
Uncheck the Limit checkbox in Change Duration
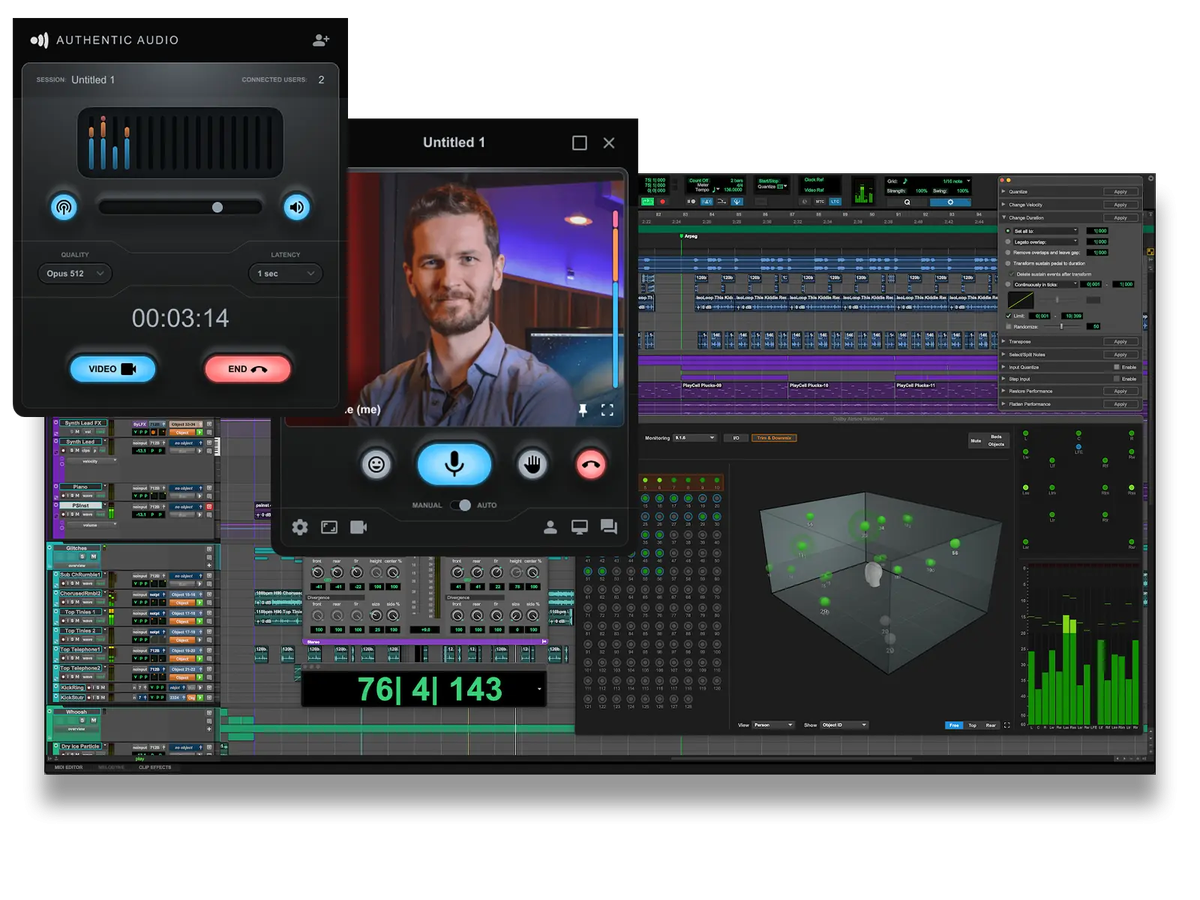click(1008, 315)
